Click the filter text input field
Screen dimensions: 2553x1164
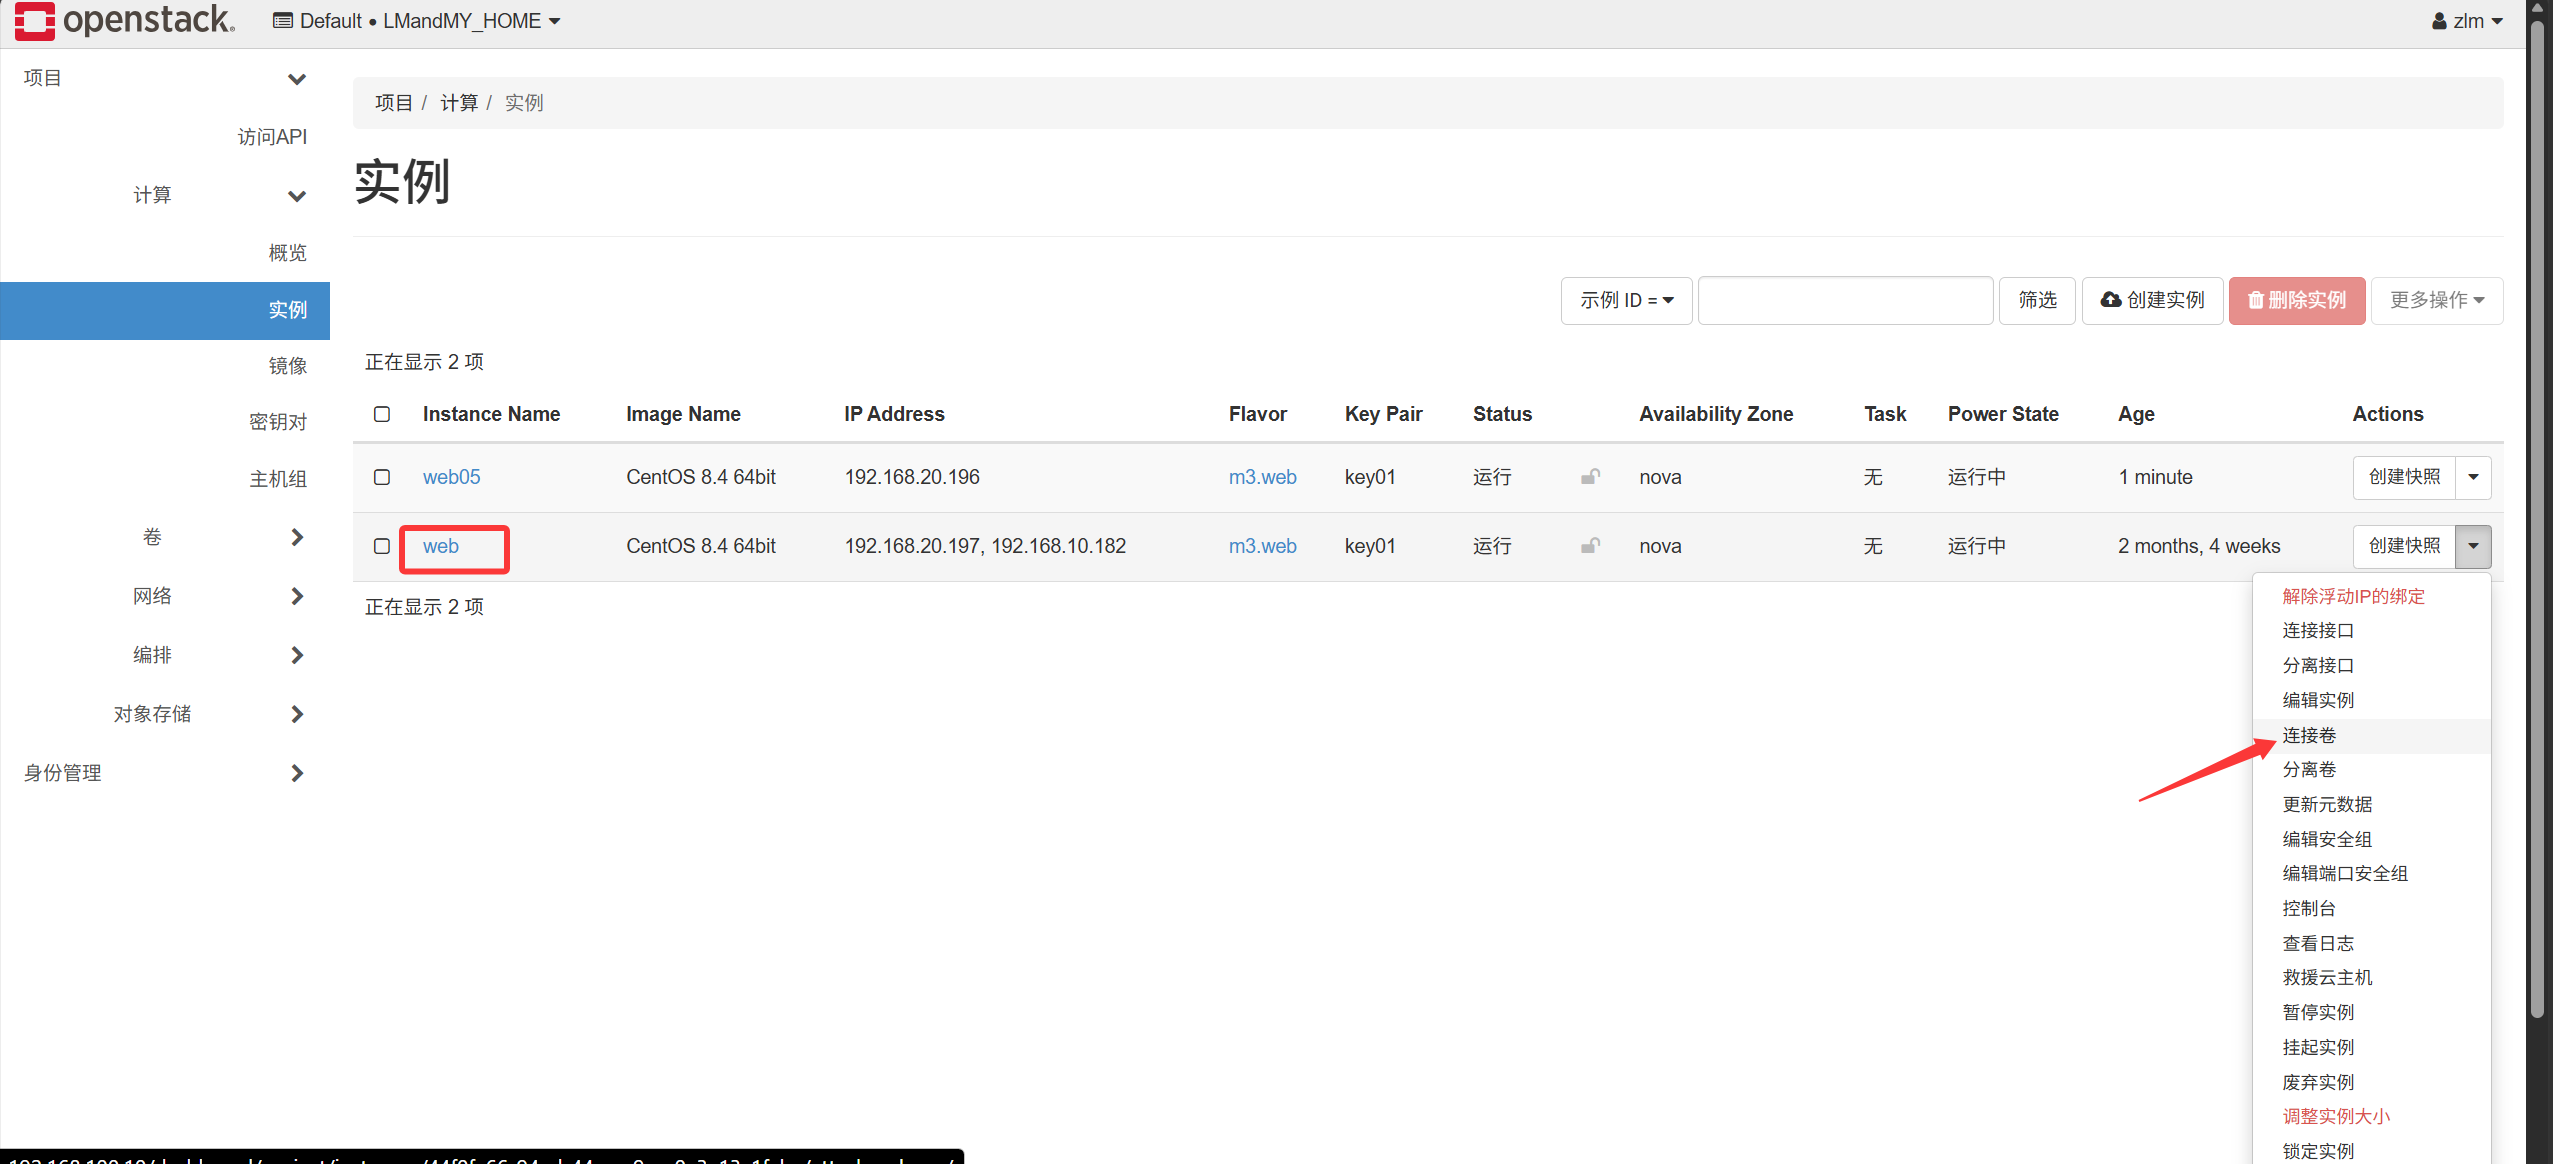point(1845,300)
